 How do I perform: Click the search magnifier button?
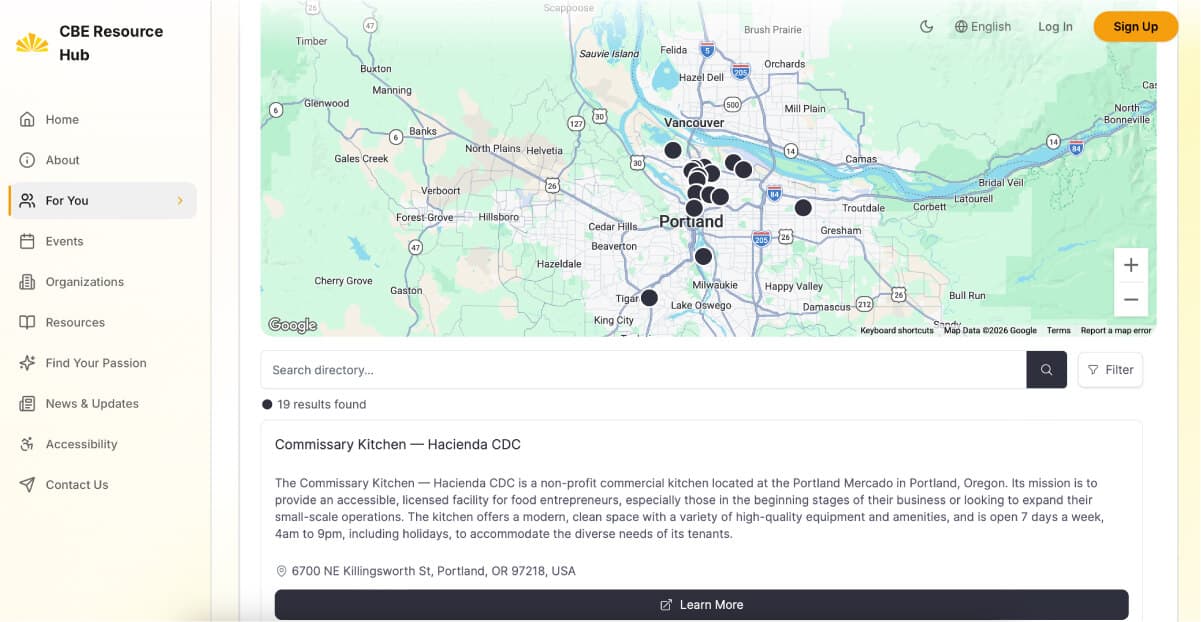click(x=1046, y=370)
